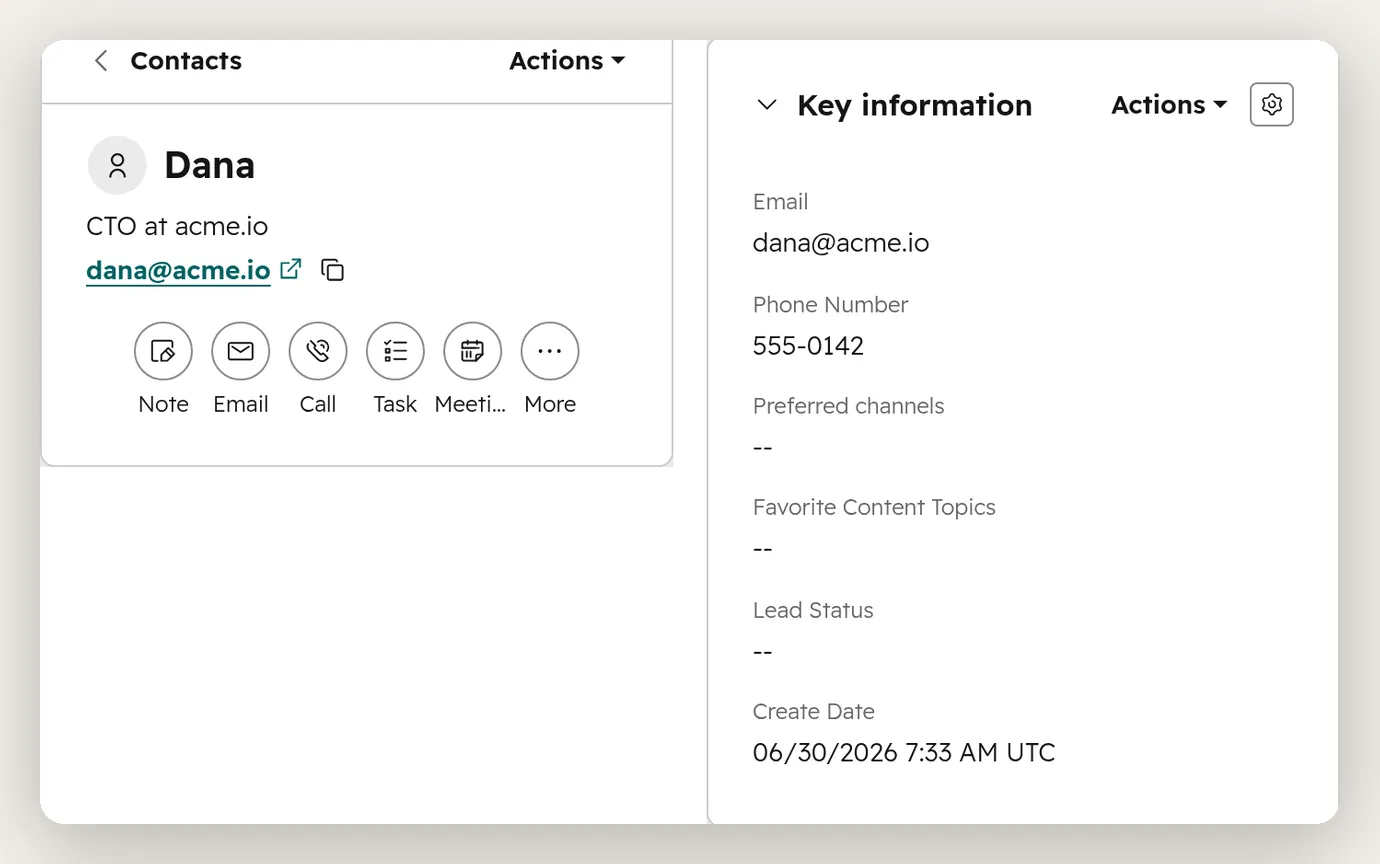Edit the empty Preferred channels field
This screenshot has height=864, width=1380.
pyautogui.click(x=763, y=448)
